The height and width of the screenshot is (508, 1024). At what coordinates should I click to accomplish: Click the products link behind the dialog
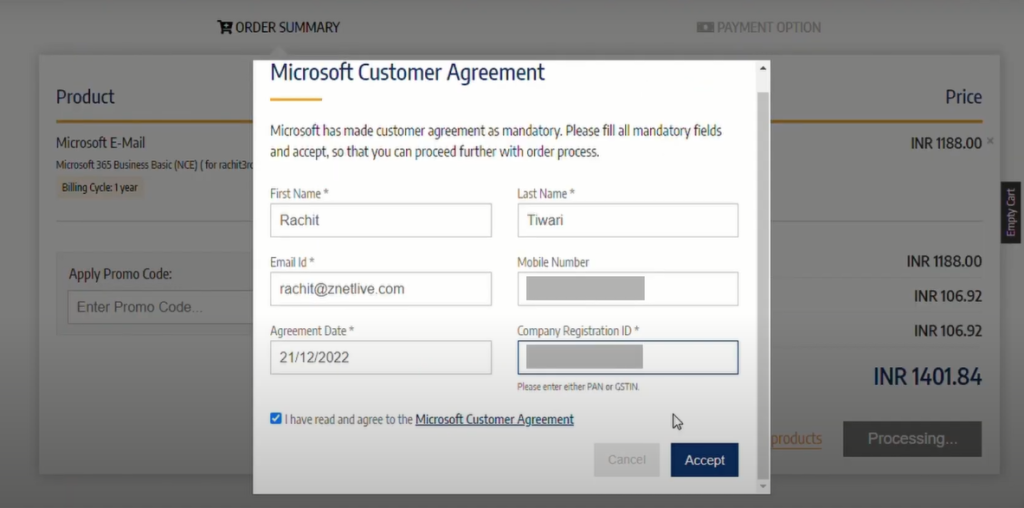(x=797, y=439)
